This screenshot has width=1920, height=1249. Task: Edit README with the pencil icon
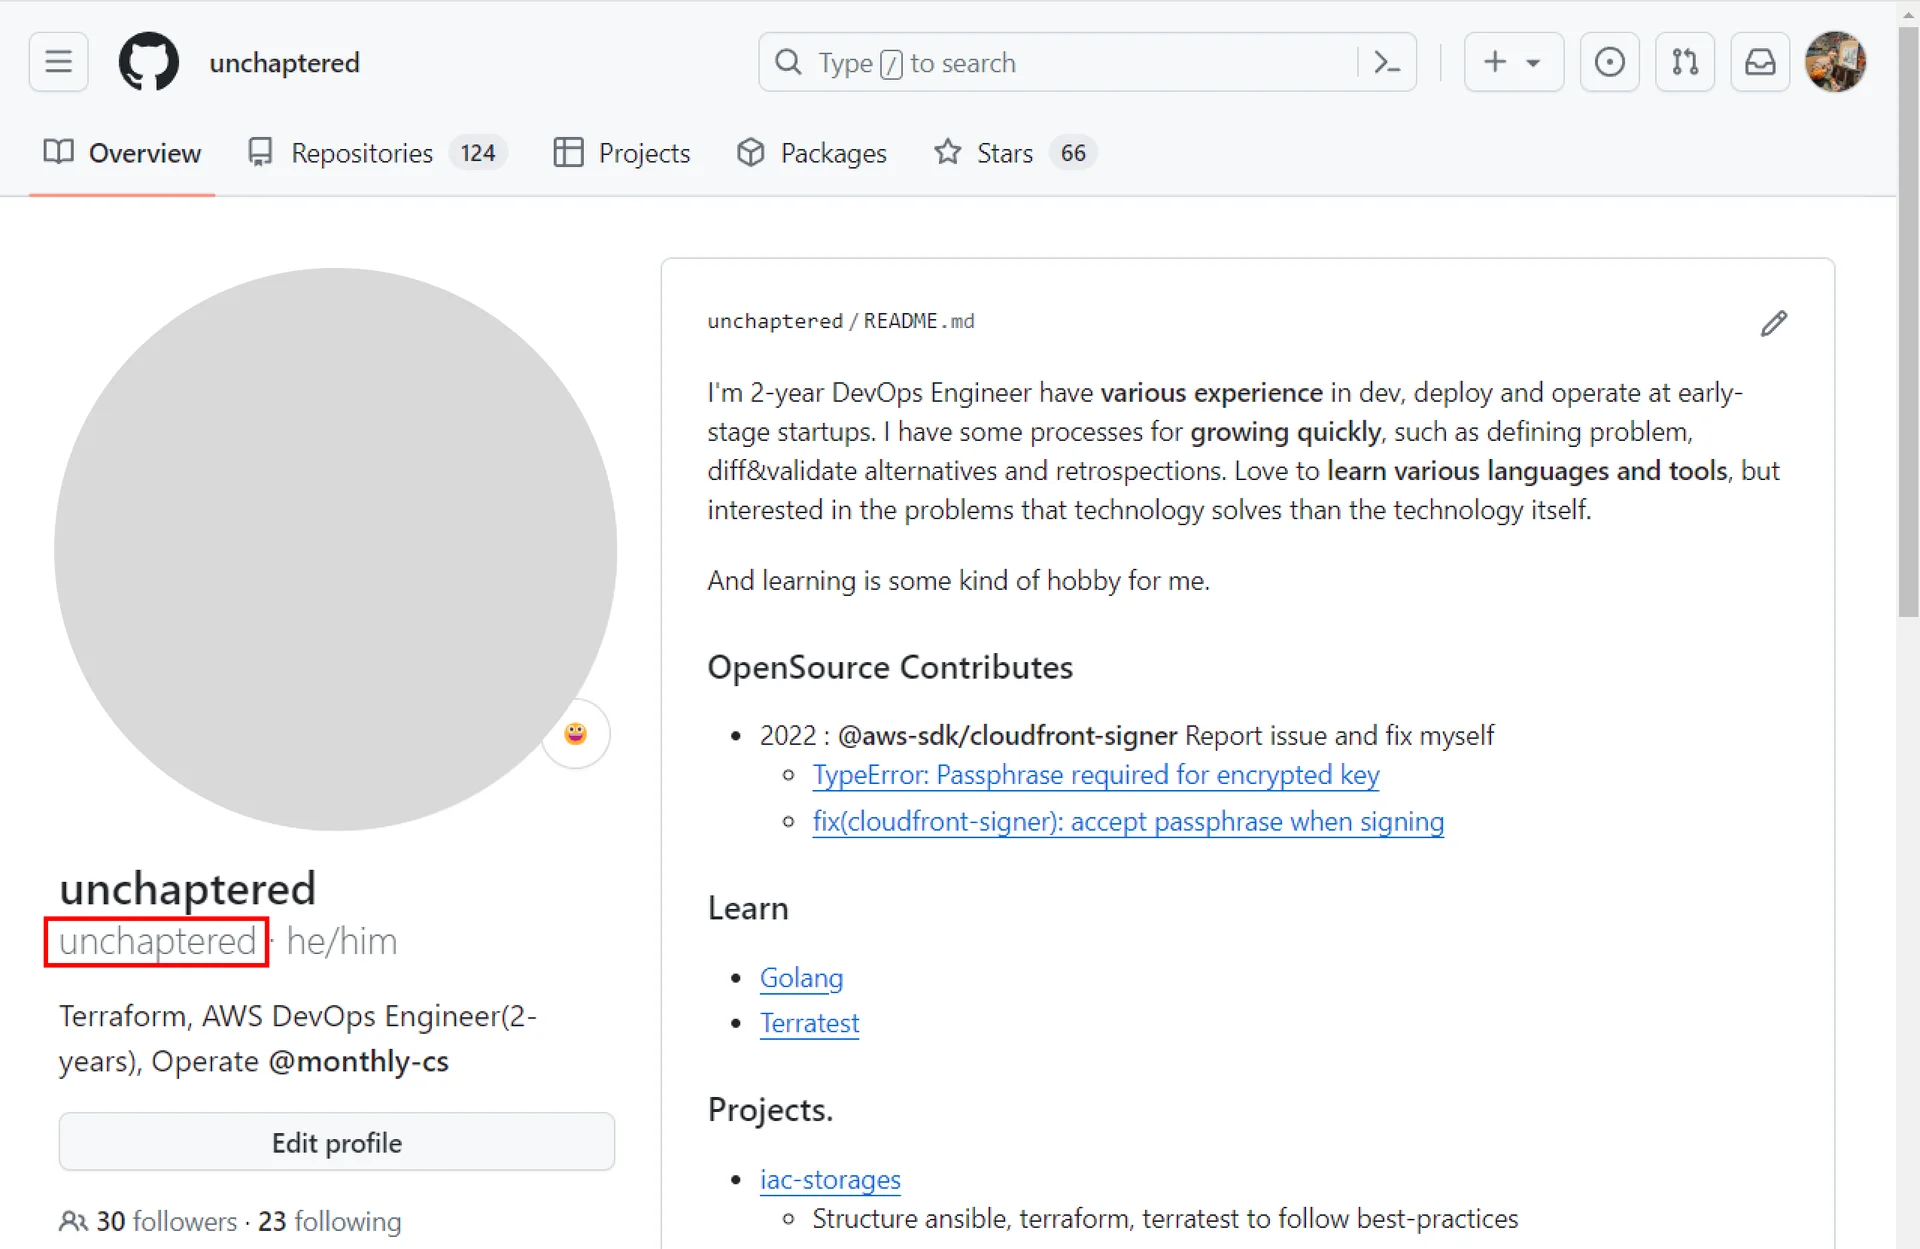click(x=1773, y=323)
